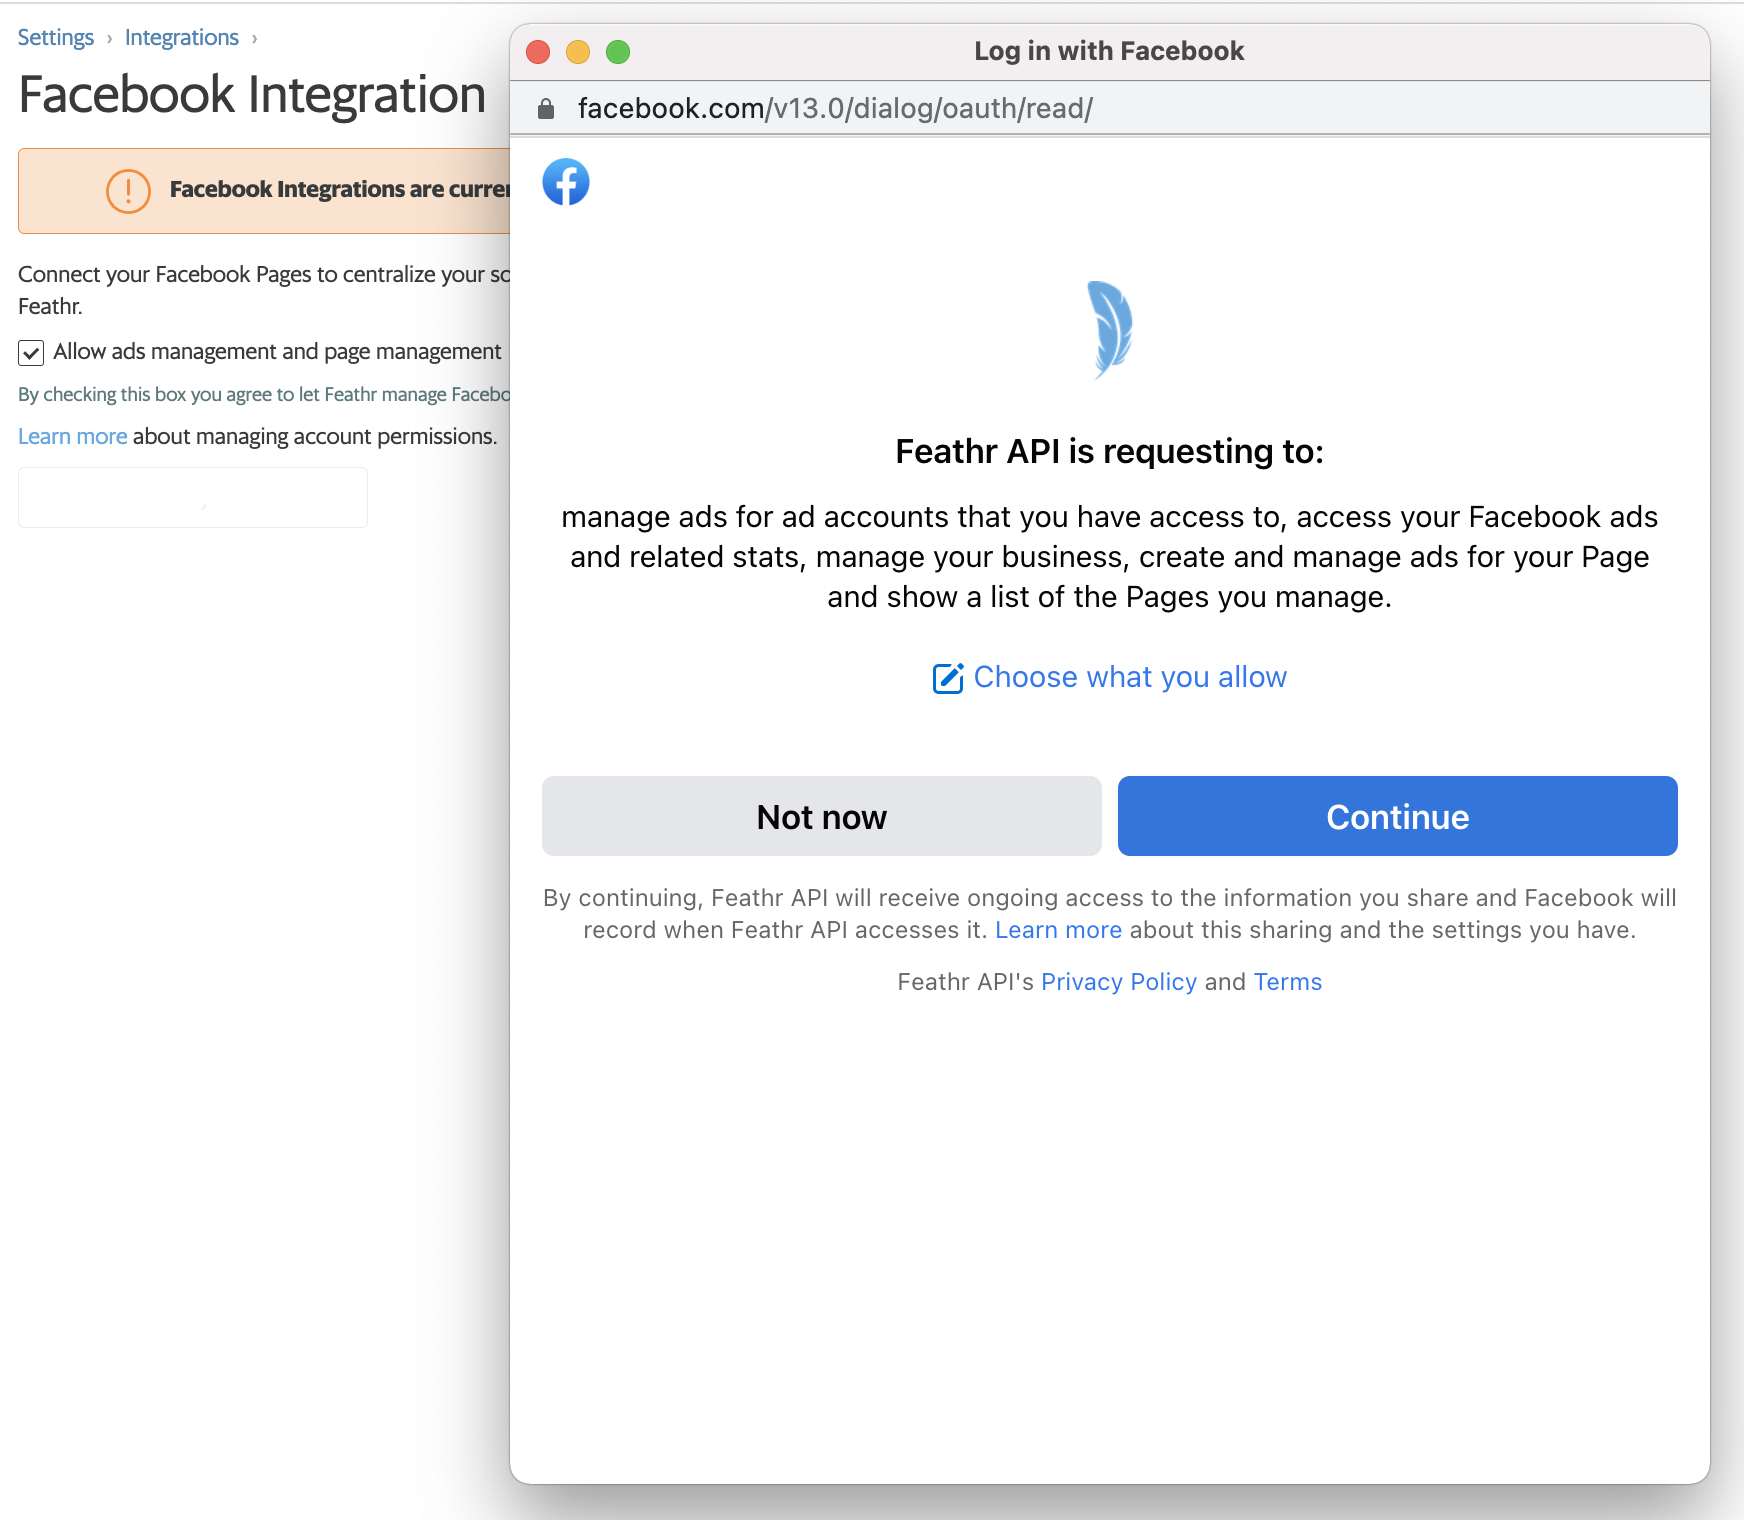Open the Settings breadcrumb link
This screenshot has height=1520, width=1744.
click(x=56, y=38)
